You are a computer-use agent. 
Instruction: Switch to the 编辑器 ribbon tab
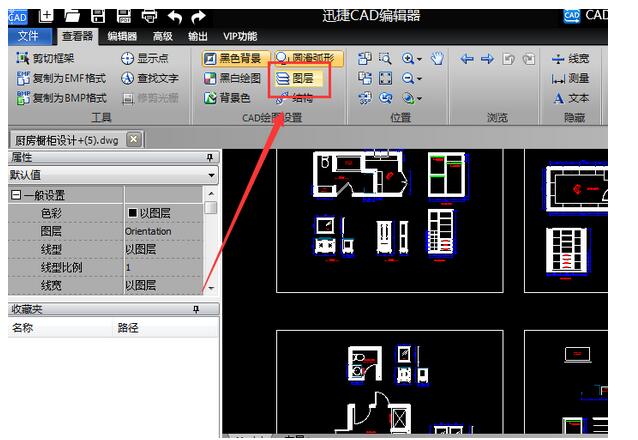tap(123, 37)
